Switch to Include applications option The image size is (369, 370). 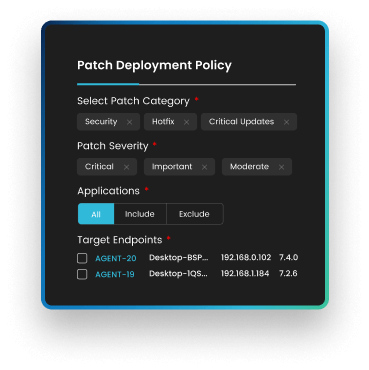(x=140, y=214)
